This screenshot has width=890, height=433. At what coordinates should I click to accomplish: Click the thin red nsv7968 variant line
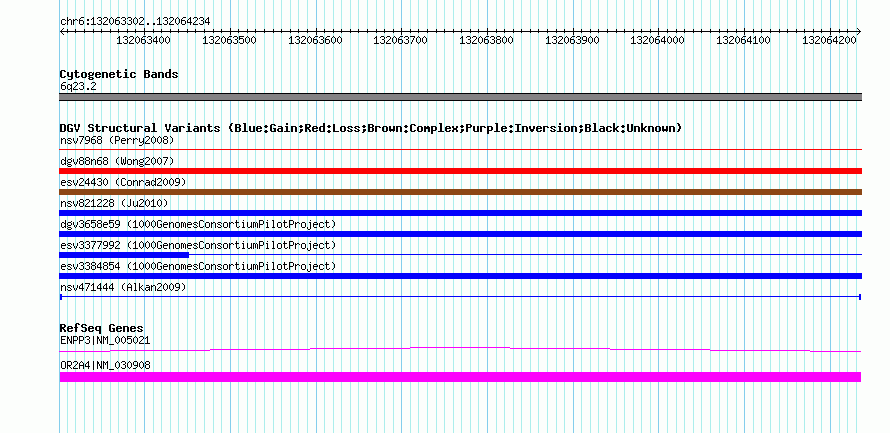point(460,149)
